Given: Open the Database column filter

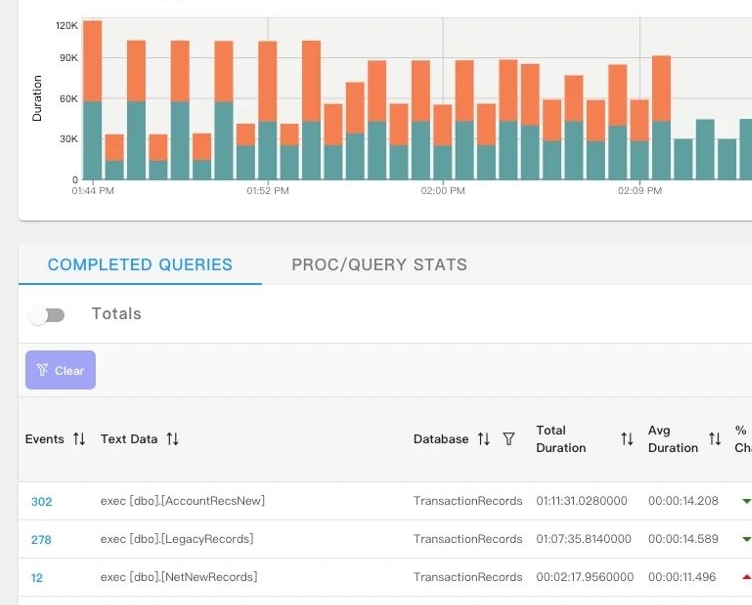Looking at the screenshot, I should pos(509,439).
